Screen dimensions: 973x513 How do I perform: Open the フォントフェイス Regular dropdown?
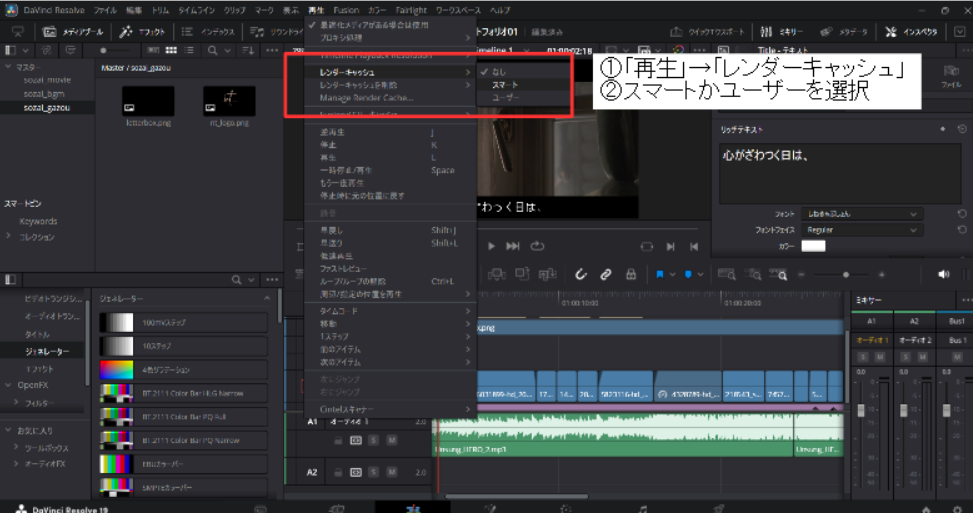tap(862, 230)
